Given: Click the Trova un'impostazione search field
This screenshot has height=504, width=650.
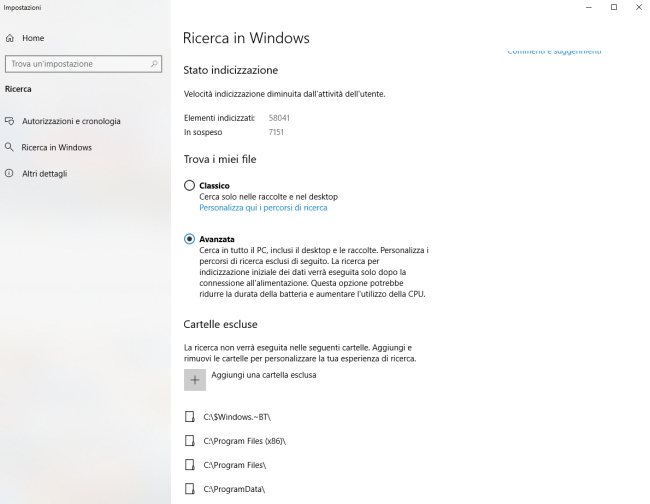Looking at the screenshot, I should tap(83, 64).
